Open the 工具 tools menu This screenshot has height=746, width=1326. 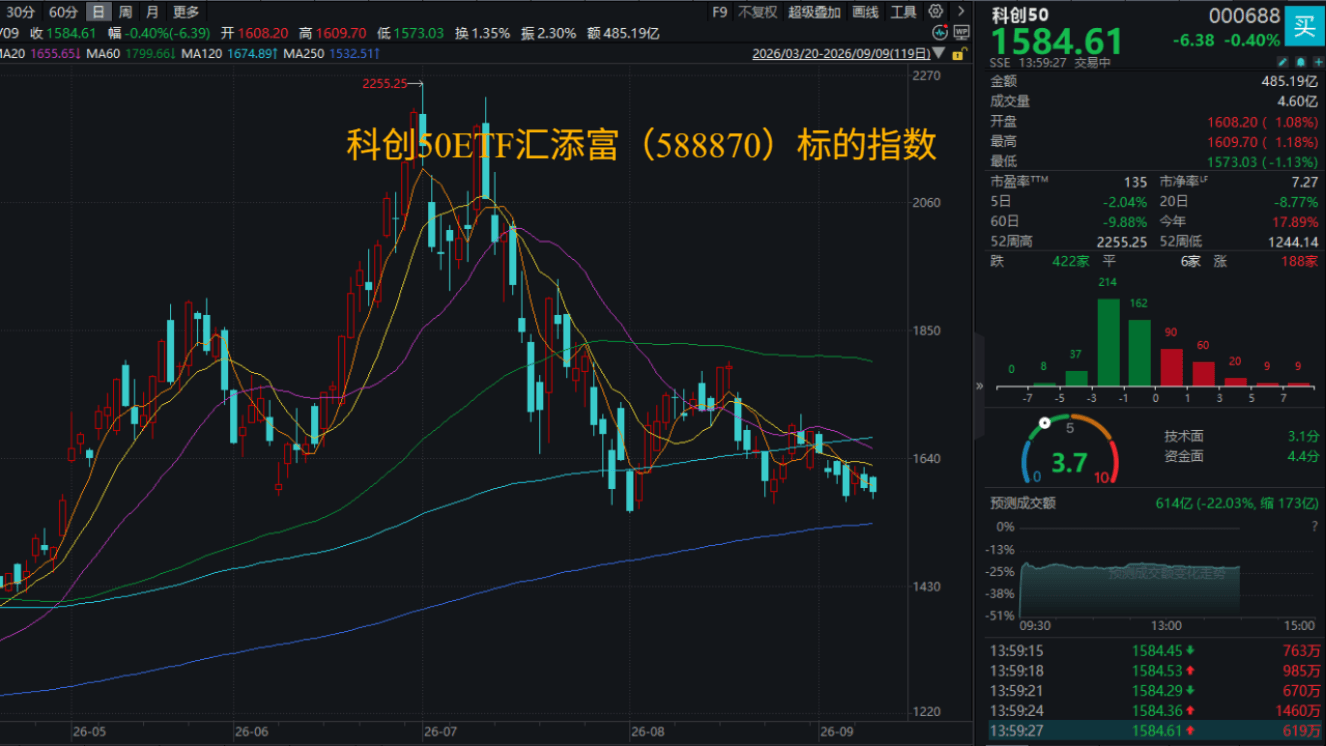click(x=903, y=12)
